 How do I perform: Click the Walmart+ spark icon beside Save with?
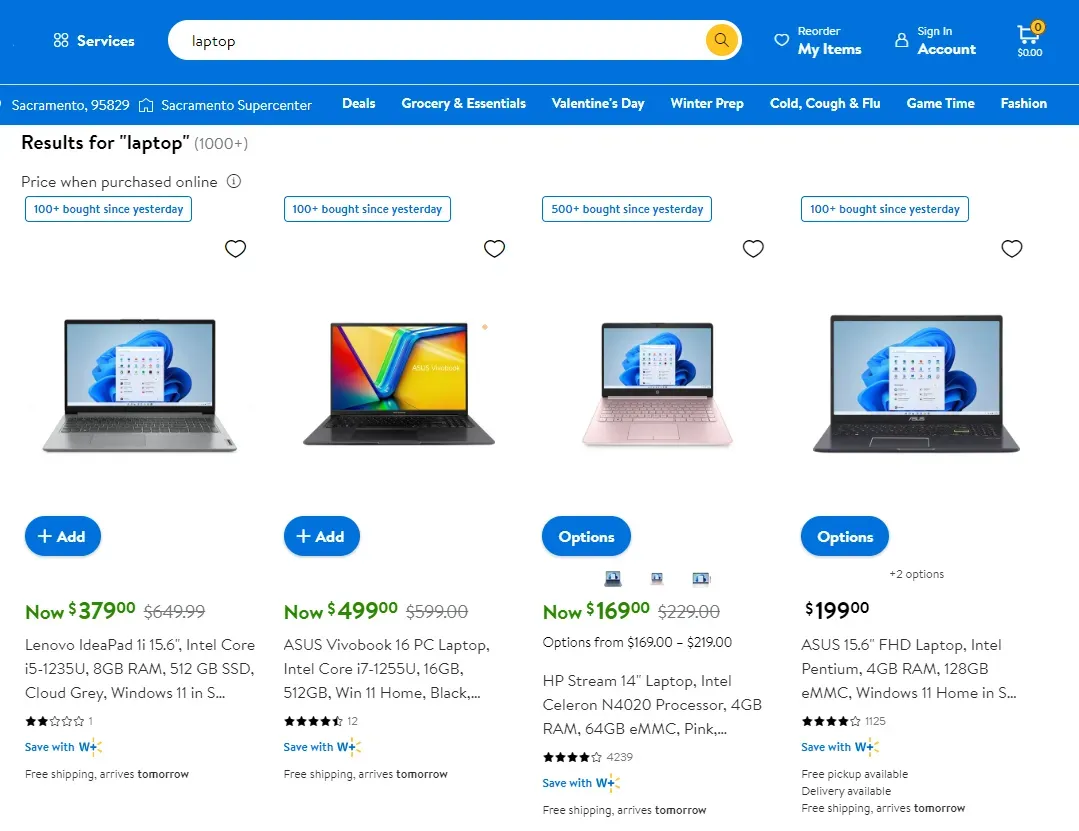[x=93, y=747]
